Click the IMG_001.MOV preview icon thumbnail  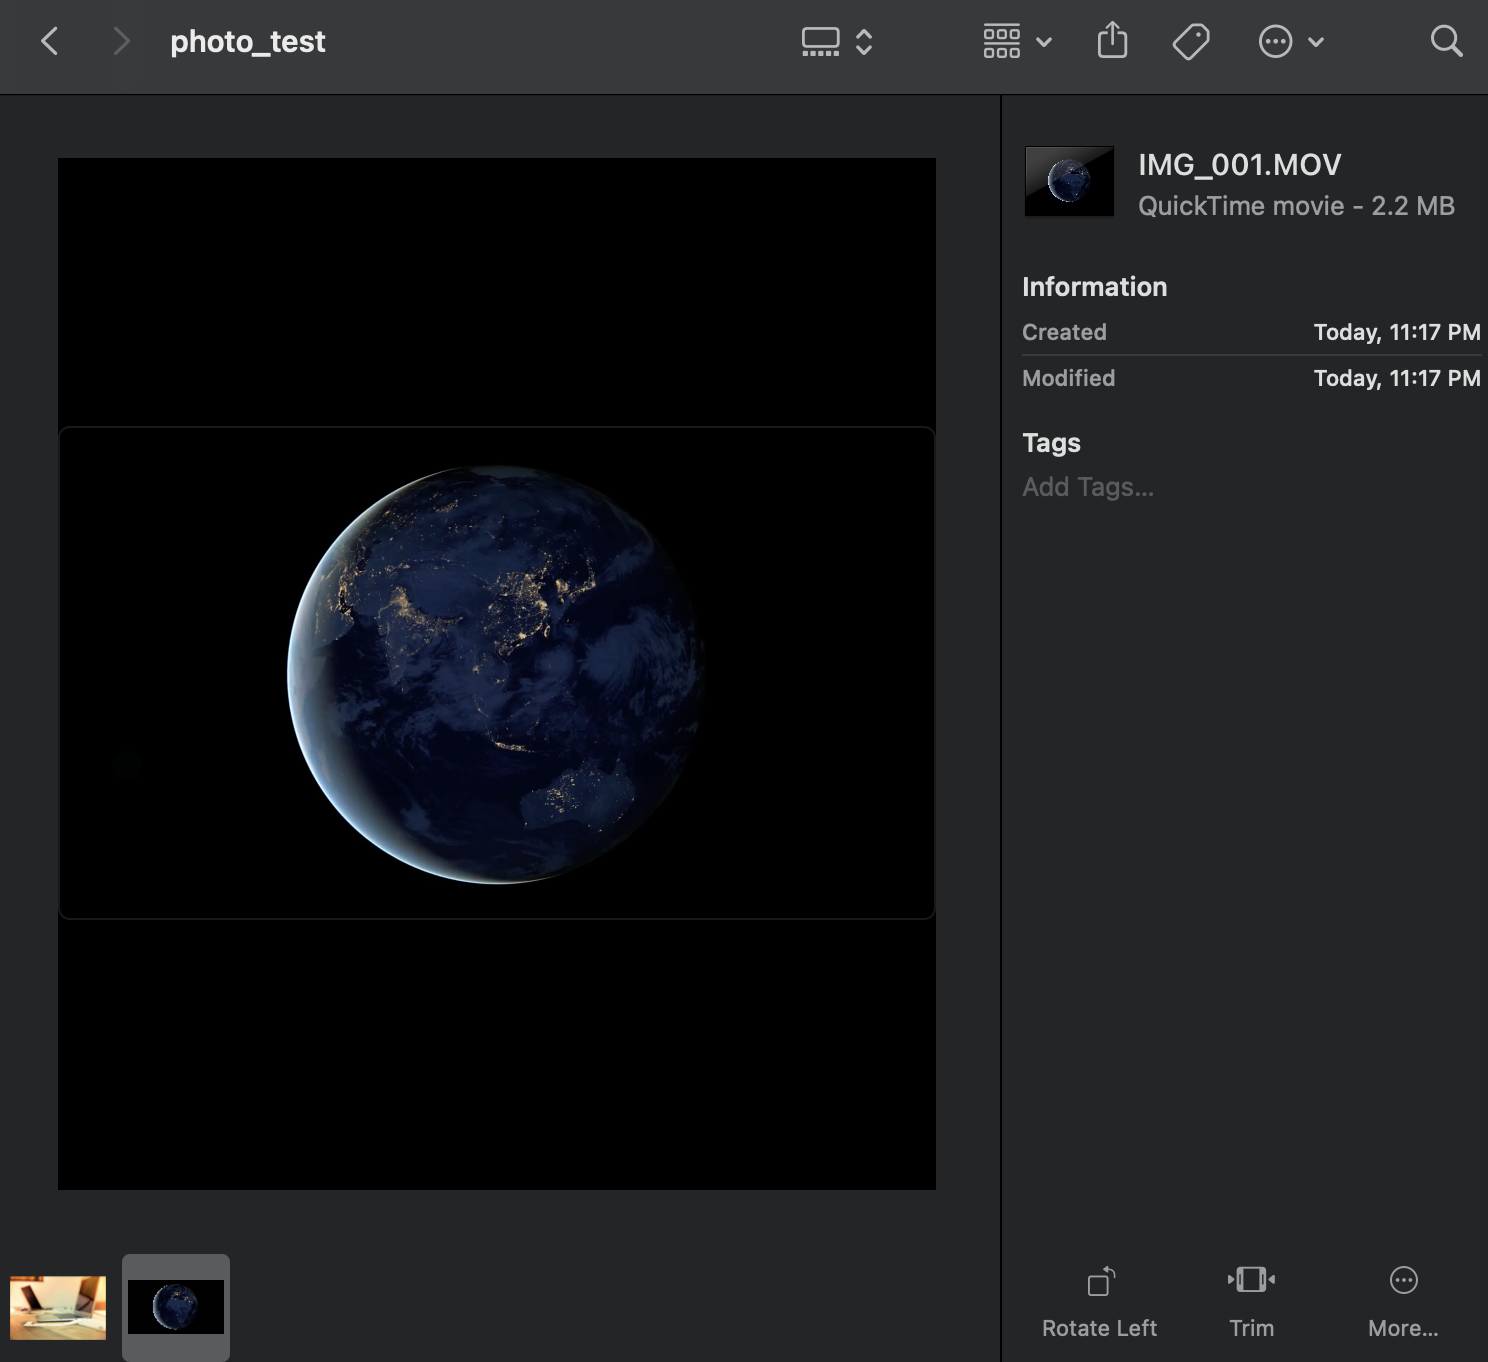(x=1068, y=181)
